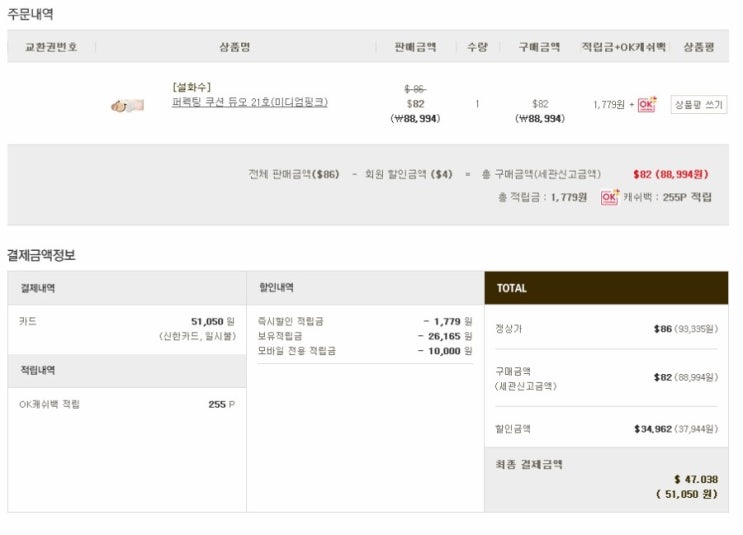
Task: Click the OK Cashbag icon in product row
Action: [647, 104]
